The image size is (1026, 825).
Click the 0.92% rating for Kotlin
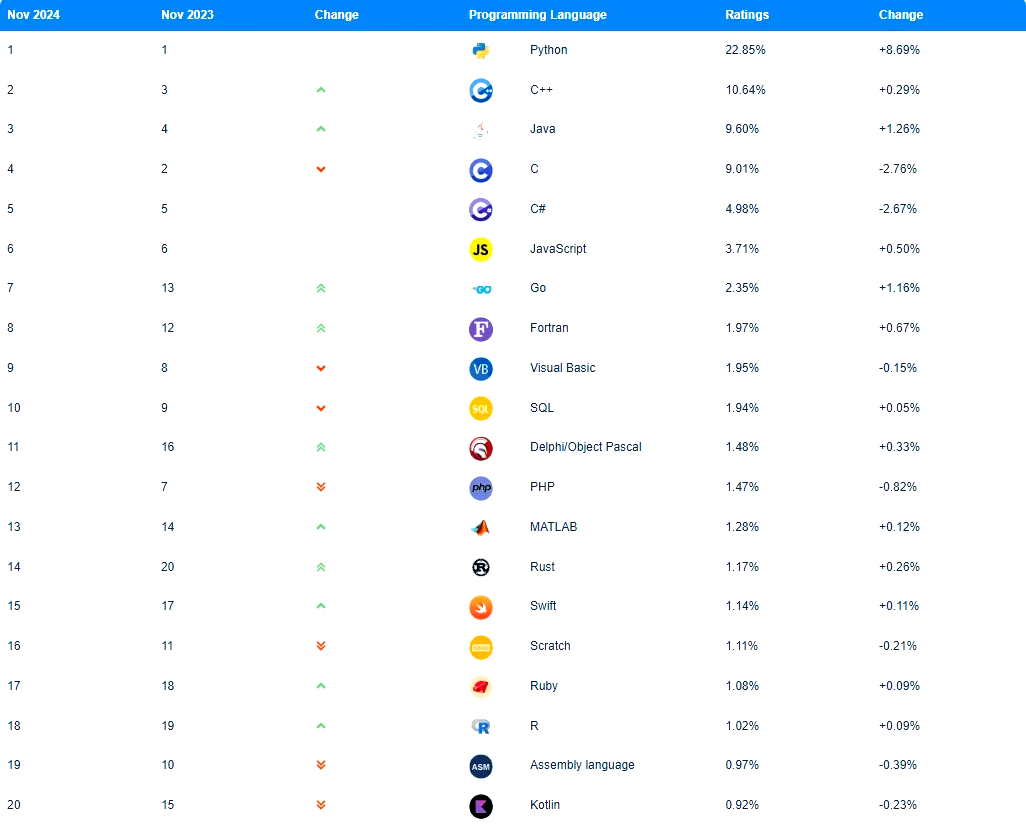[x=742, y=805]
